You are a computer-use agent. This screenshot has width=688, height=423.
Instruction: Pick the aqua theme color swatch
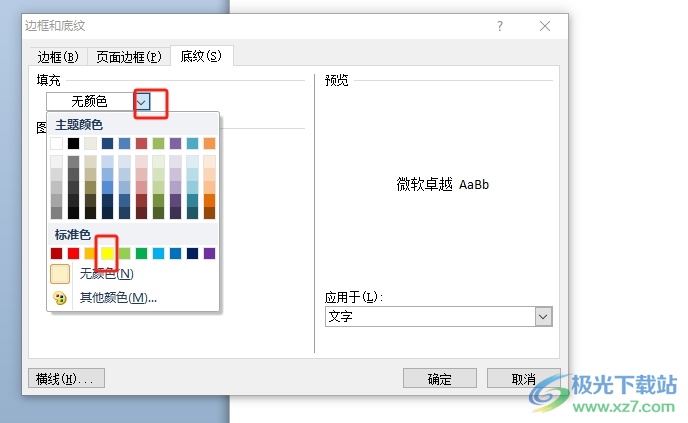pos(192,143)
